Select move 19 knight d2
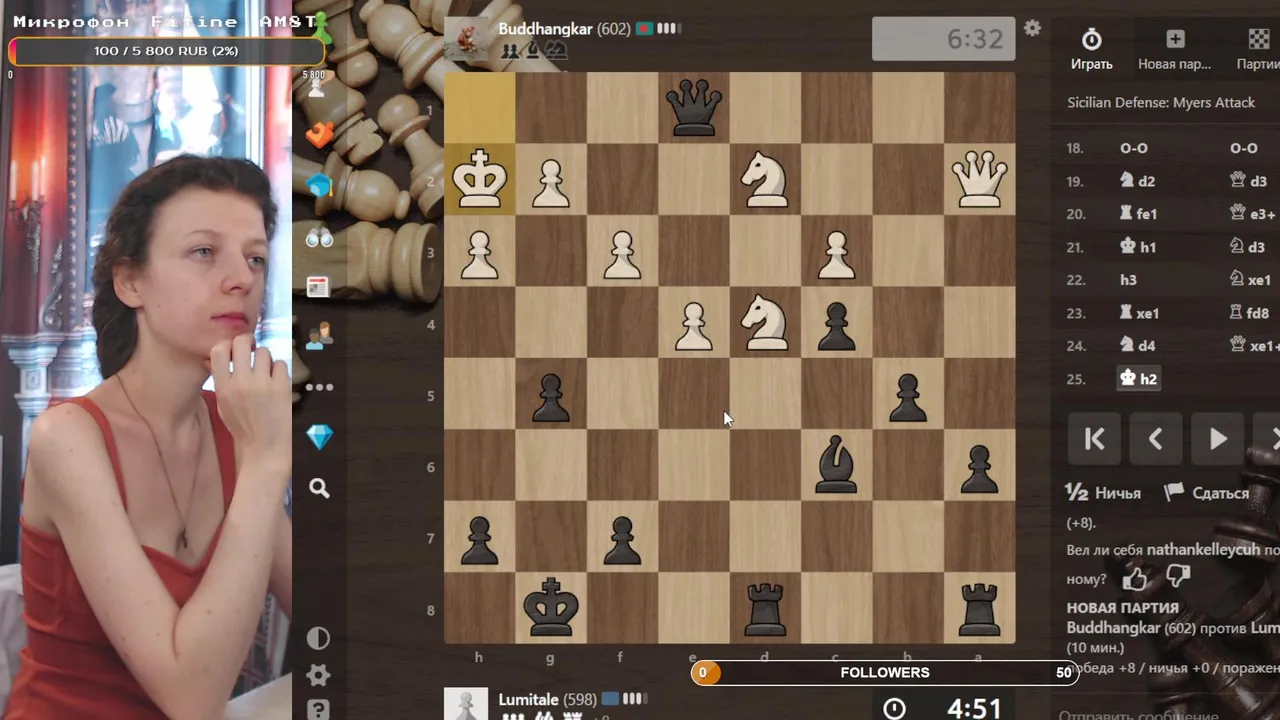1280x720 pixels. [1137, 181]
